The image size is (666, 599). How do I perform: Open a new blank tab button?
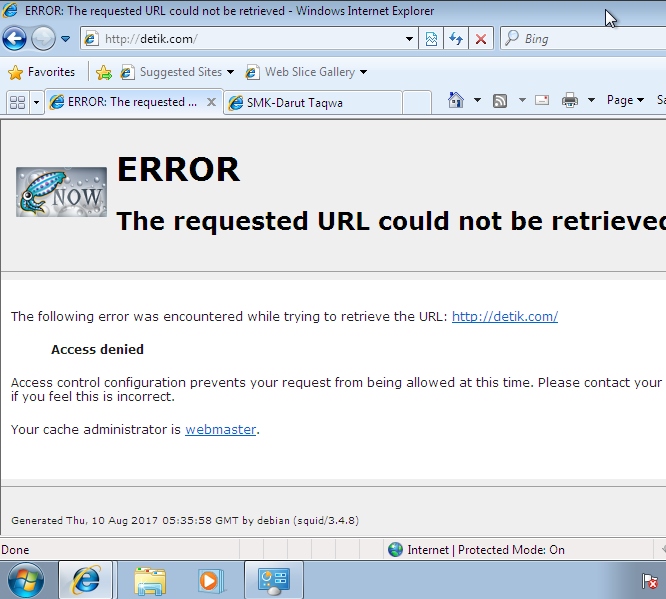tap(417, 102)
